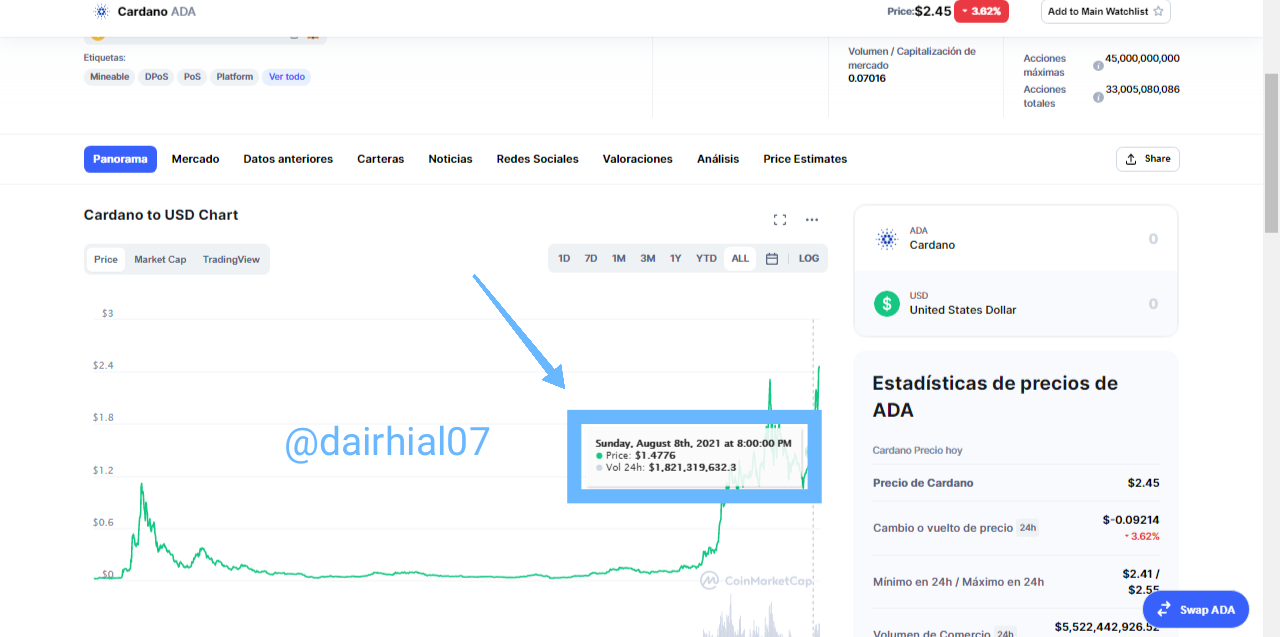1280x637 pixels.
Task: Switch to Datos anteriores tab
Action: [x=288, y=159]
